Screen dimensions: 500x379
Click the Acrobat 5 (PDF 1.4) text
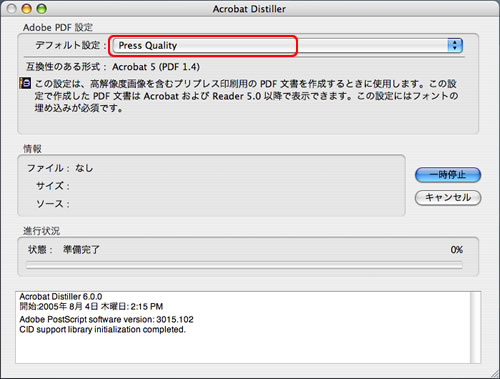click(156, 67)
